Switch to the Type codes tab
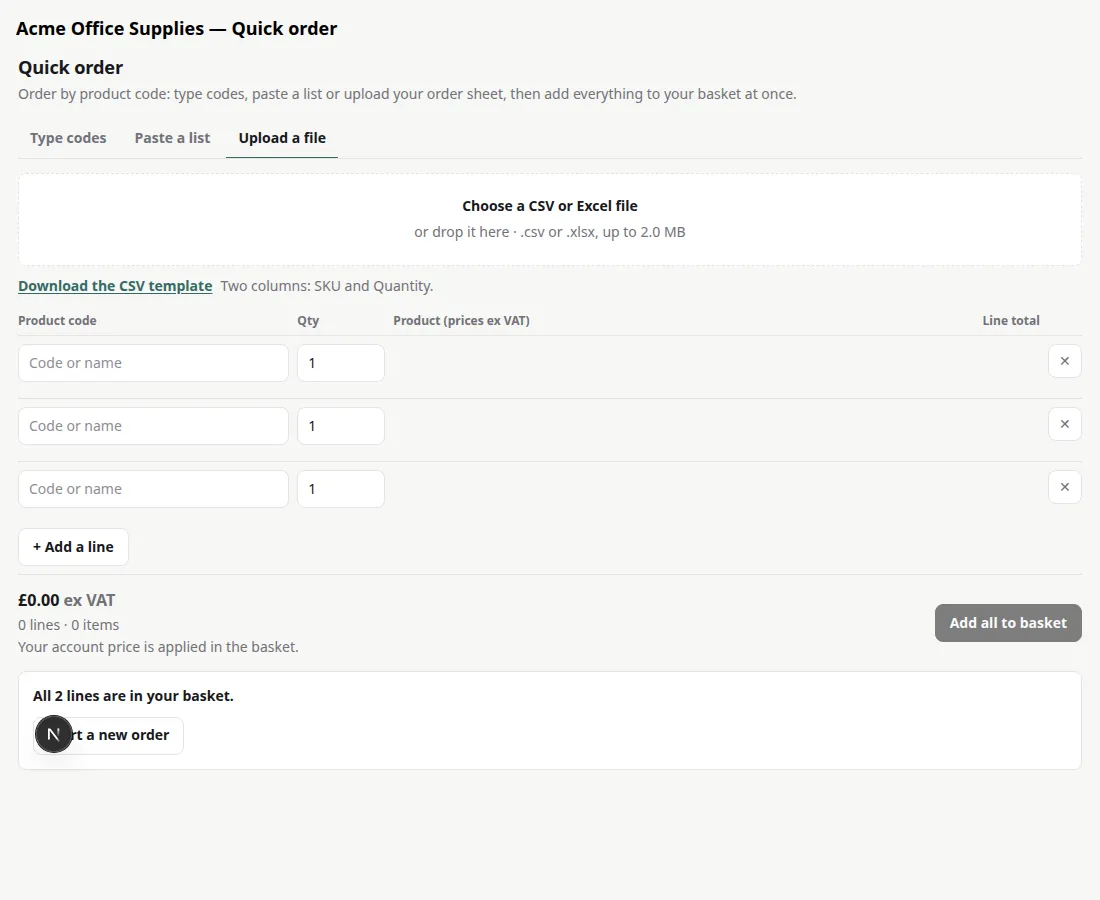Image resolution: width=1100 pixels, height=900 pixels. click(68, 138)
